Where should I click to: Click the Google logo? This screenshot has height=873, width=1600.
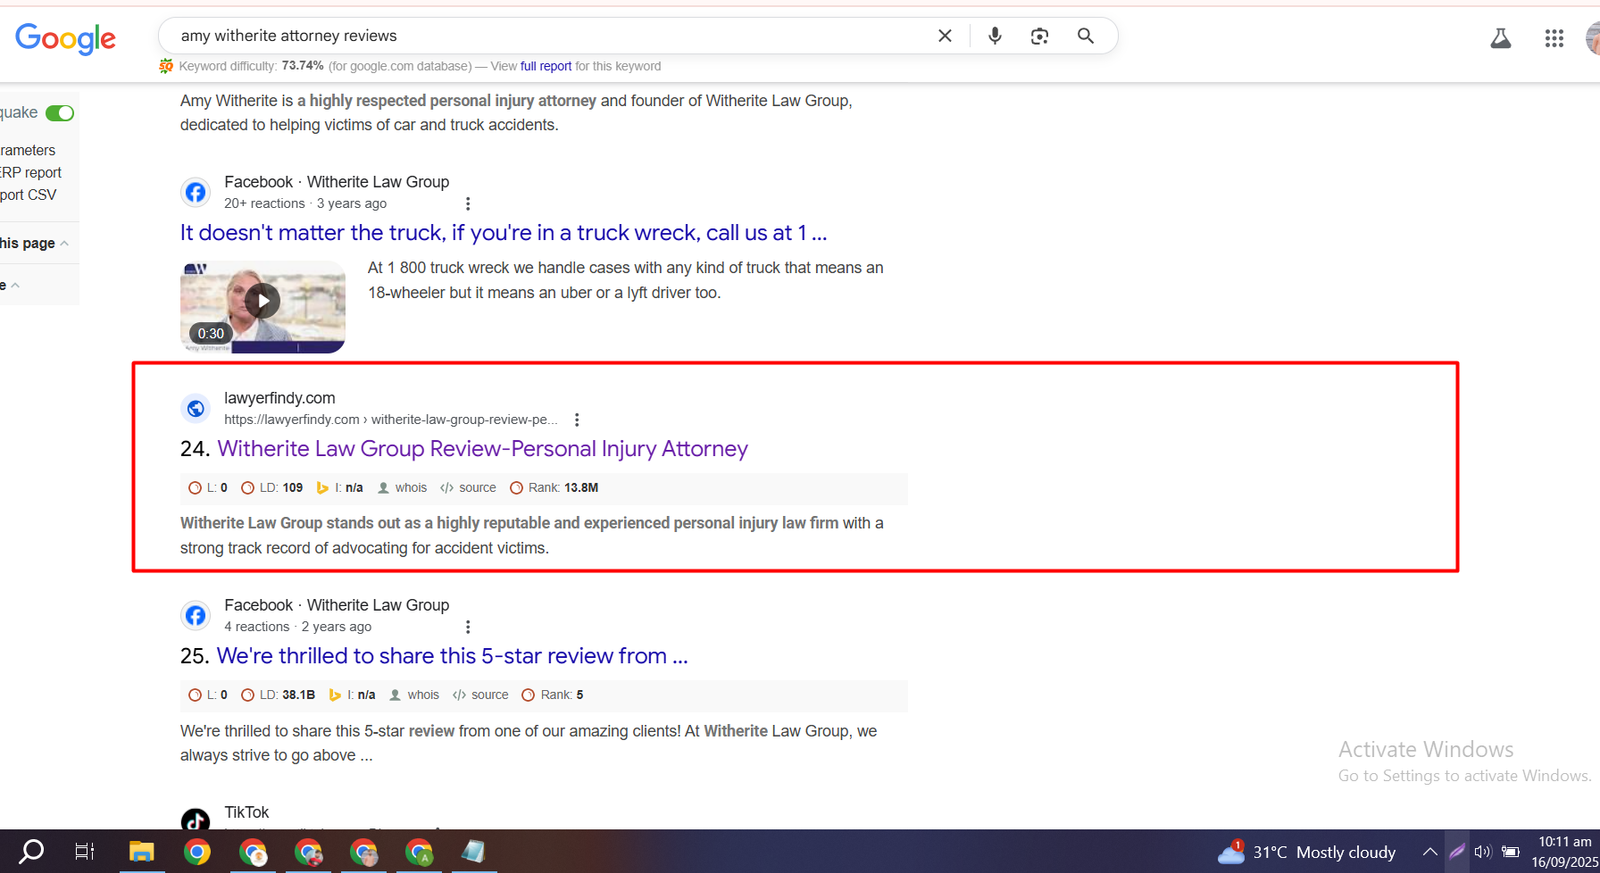pyautogui.click(x=66, y=38)
